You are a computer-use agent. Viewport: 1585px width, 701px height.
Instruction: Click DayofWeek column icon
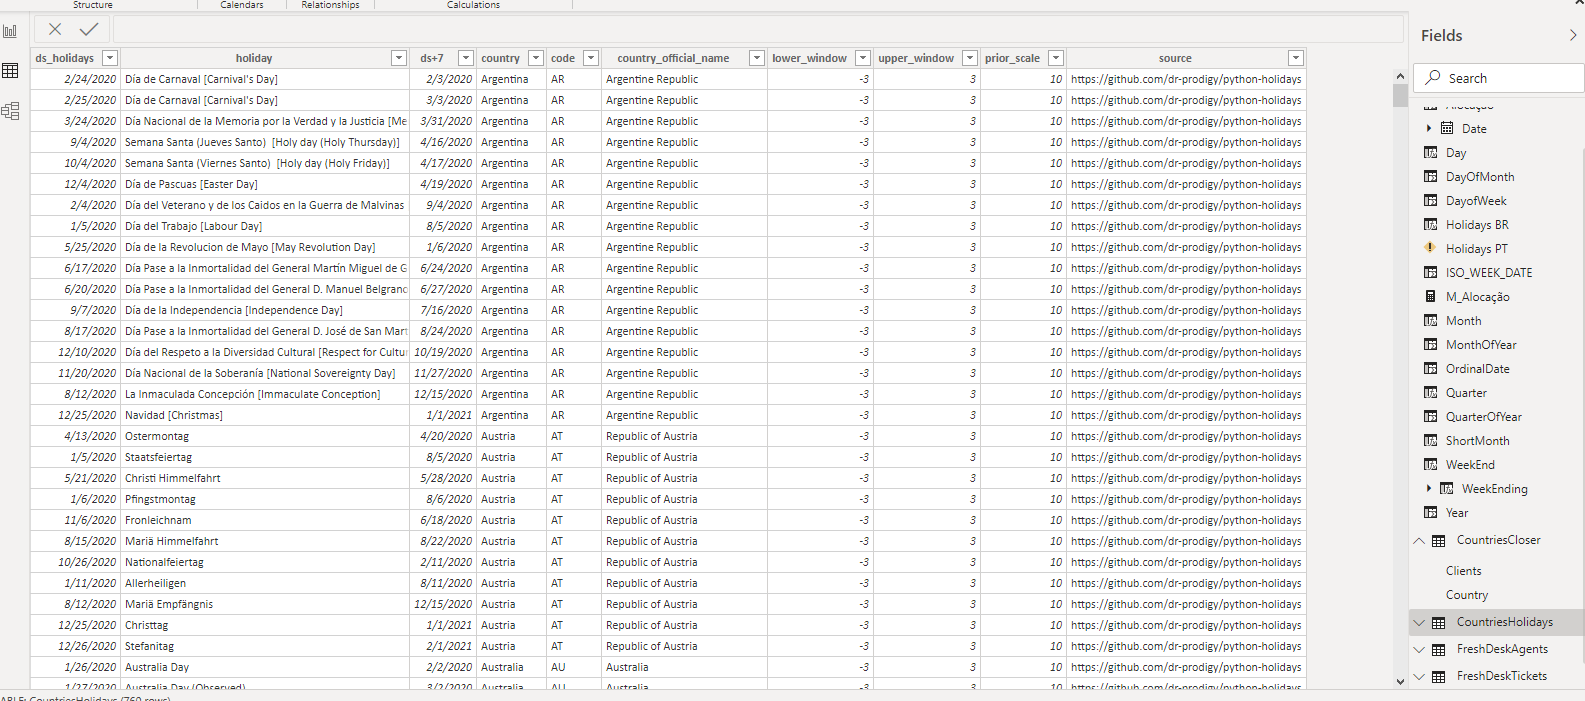point(1431,201)
